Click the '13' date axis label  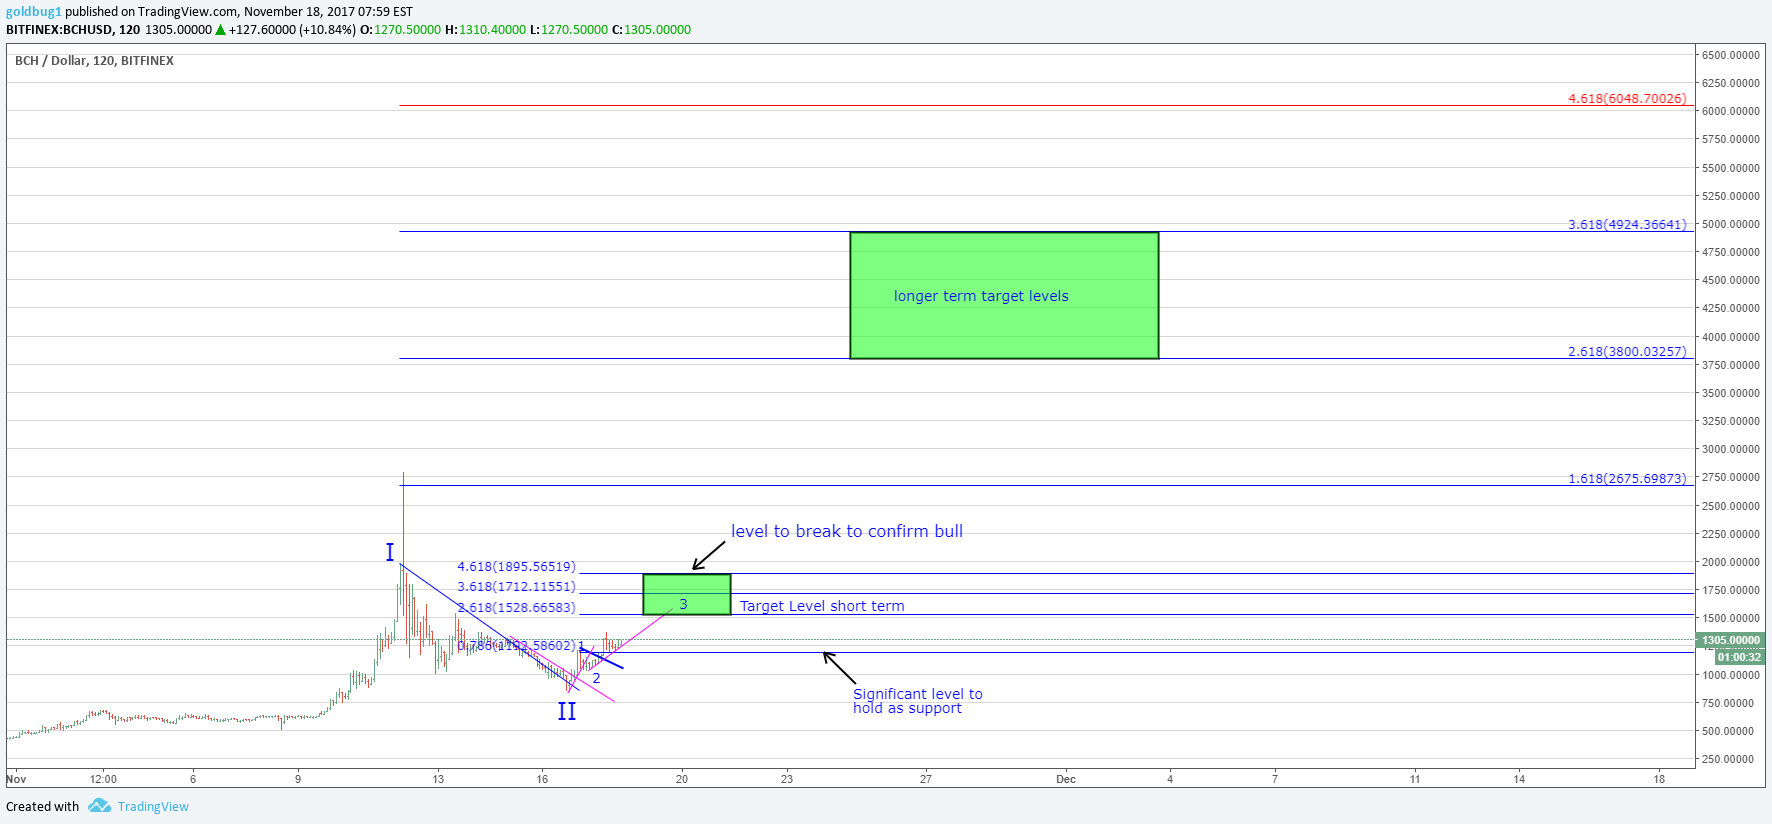(x=438, y=779)
